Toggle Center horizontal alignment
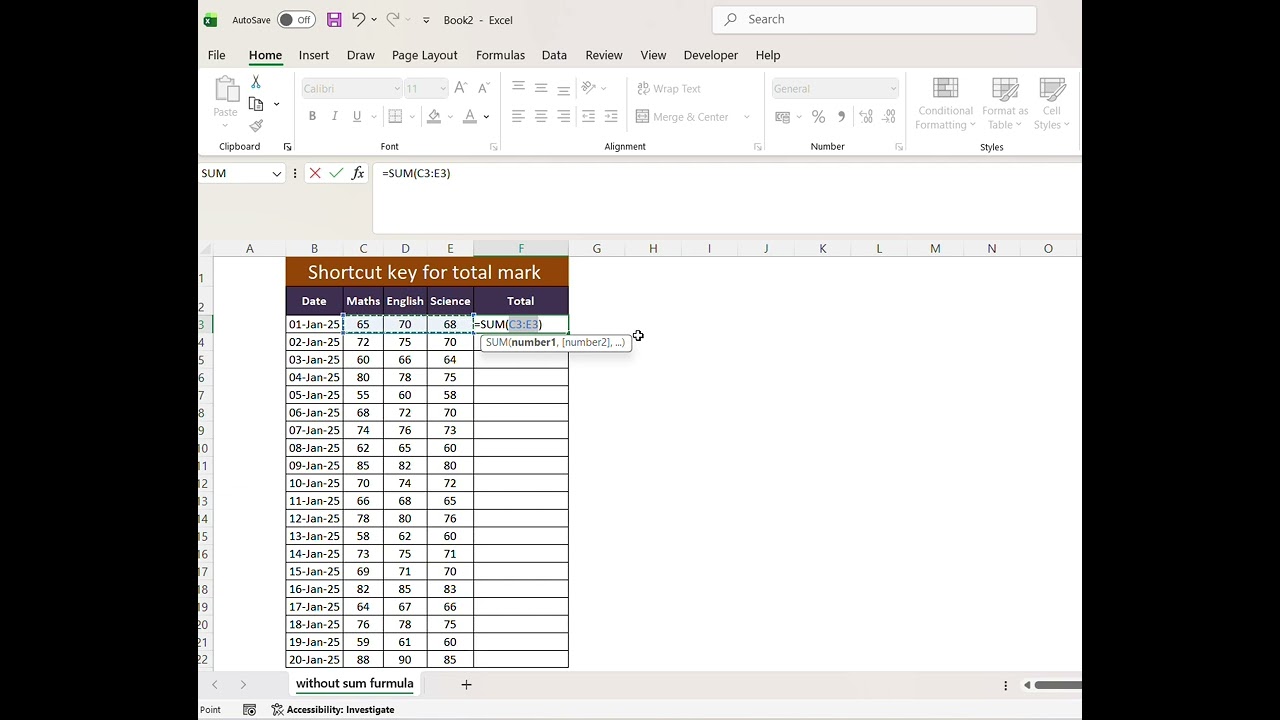The image size is (1280, 720). point(541,116)
